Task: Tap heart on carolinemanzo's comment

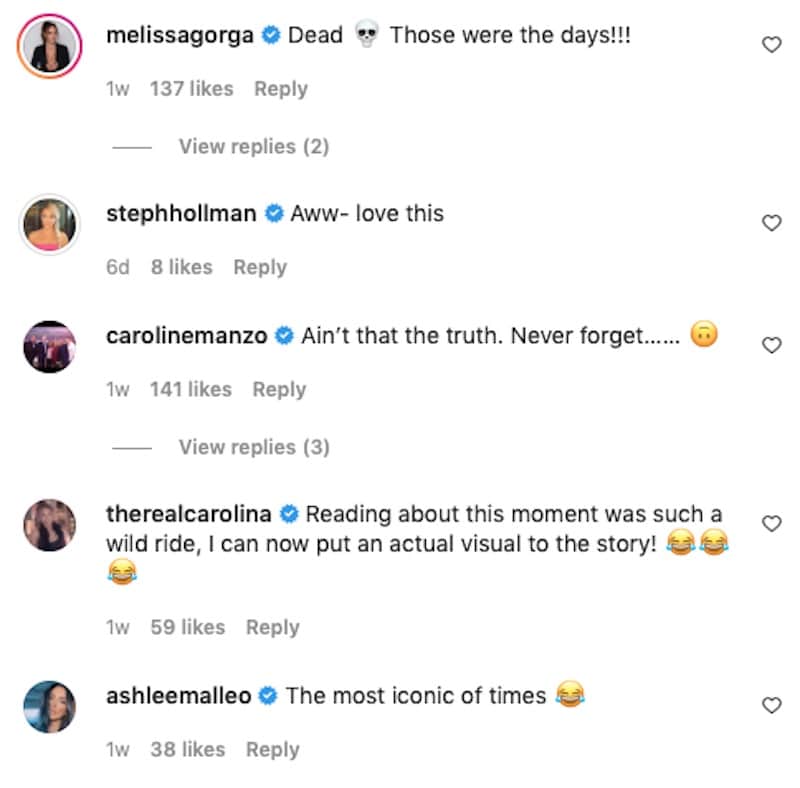Action: (x=771, y=345)
